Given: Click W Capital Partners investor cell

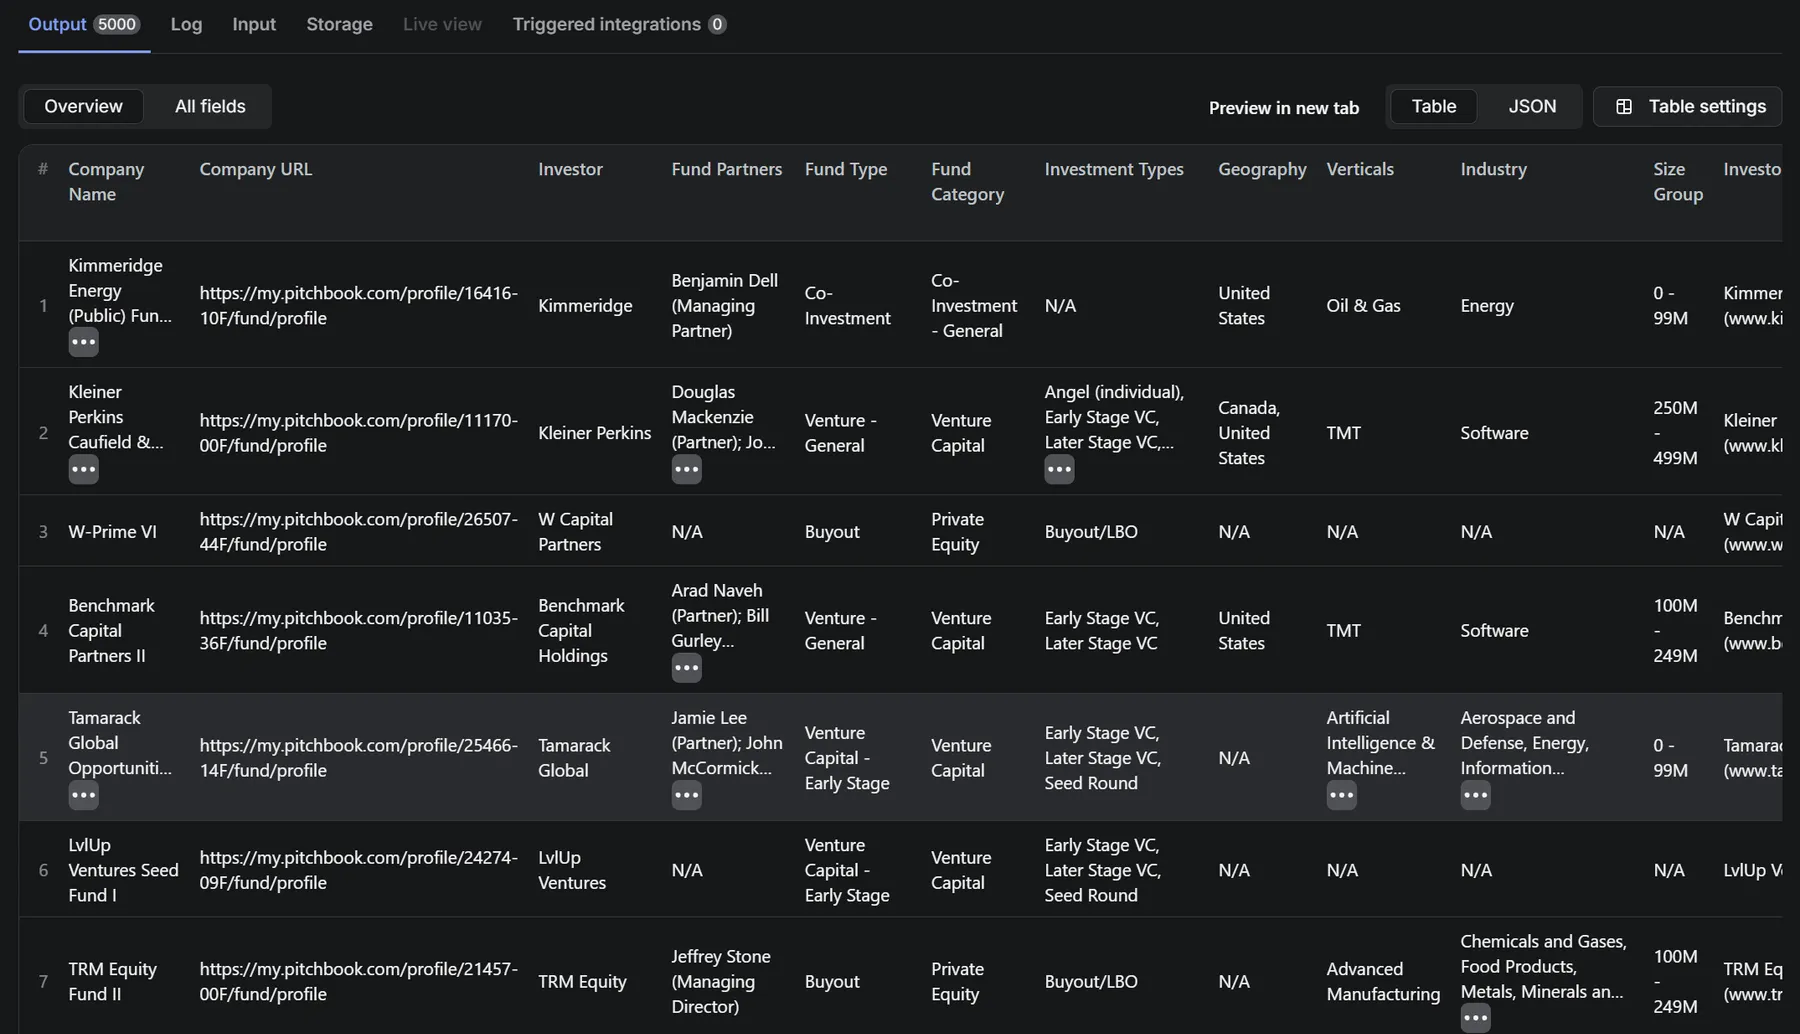Looking at the screenshot, I should (575, 531).
